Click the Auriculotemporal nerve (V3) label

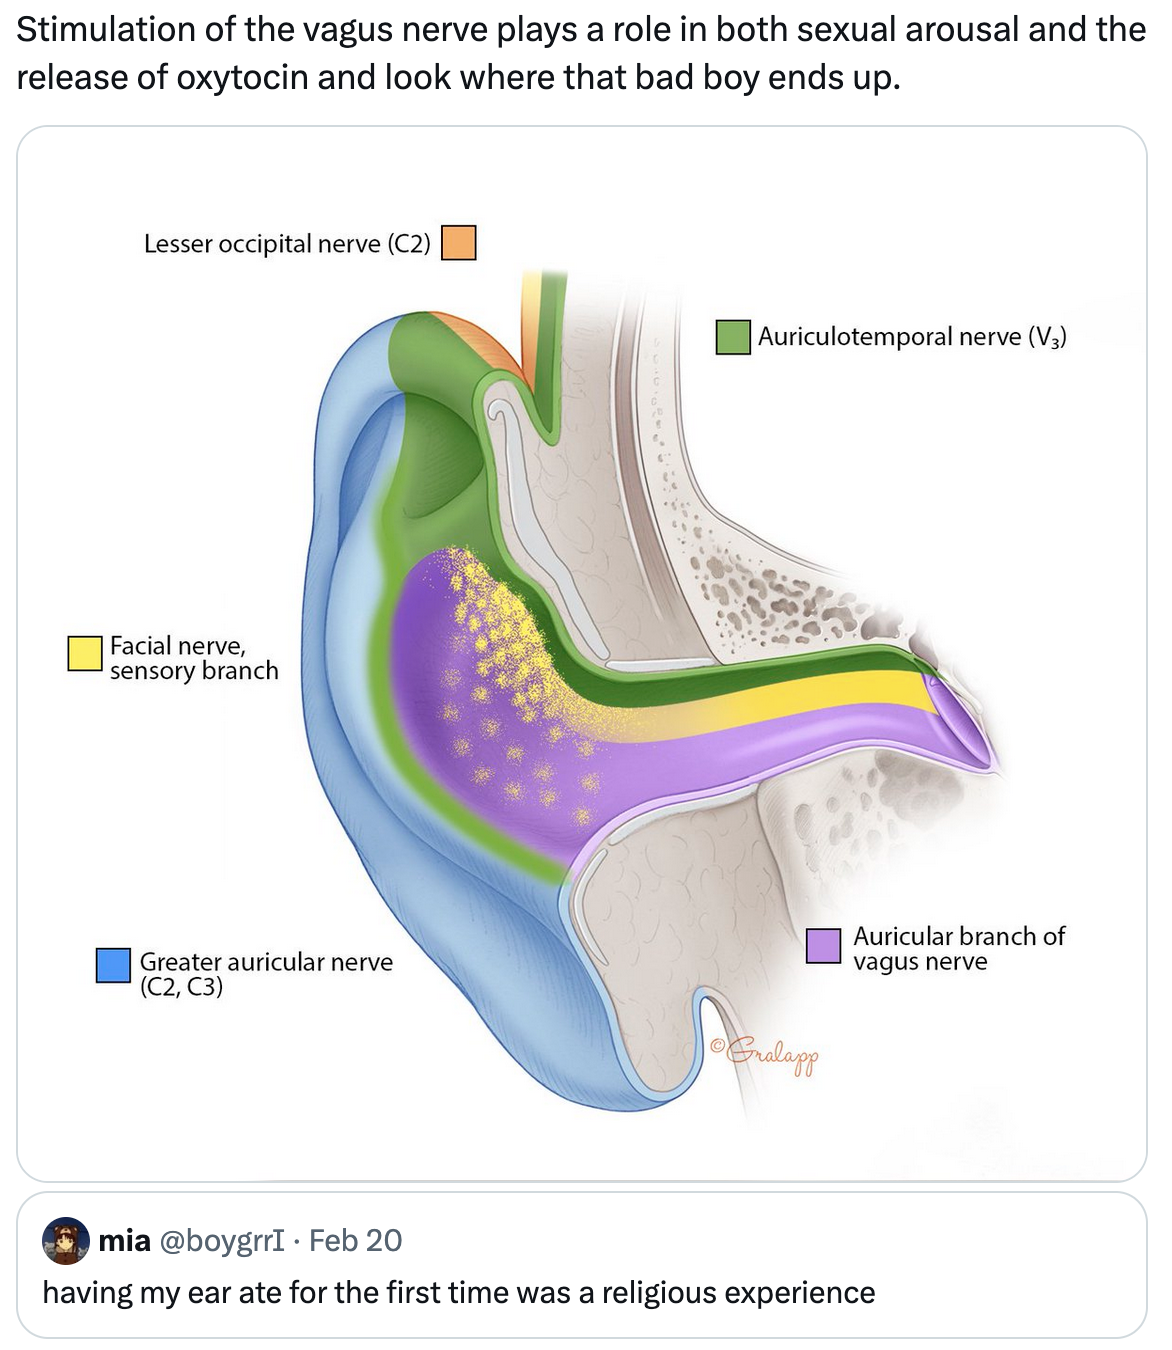click(912, 337)
